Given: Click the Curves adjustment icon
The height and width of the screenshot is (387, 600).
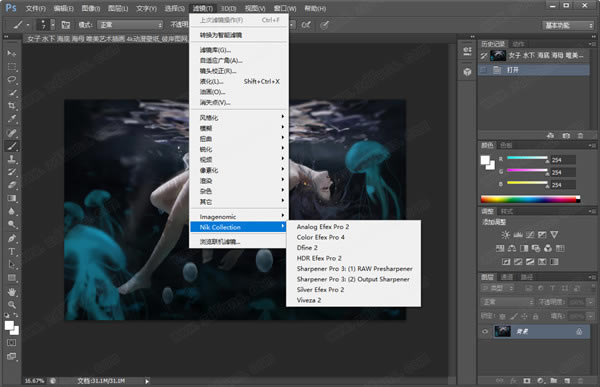Looking at the screenshot, I should pos(530,235).
